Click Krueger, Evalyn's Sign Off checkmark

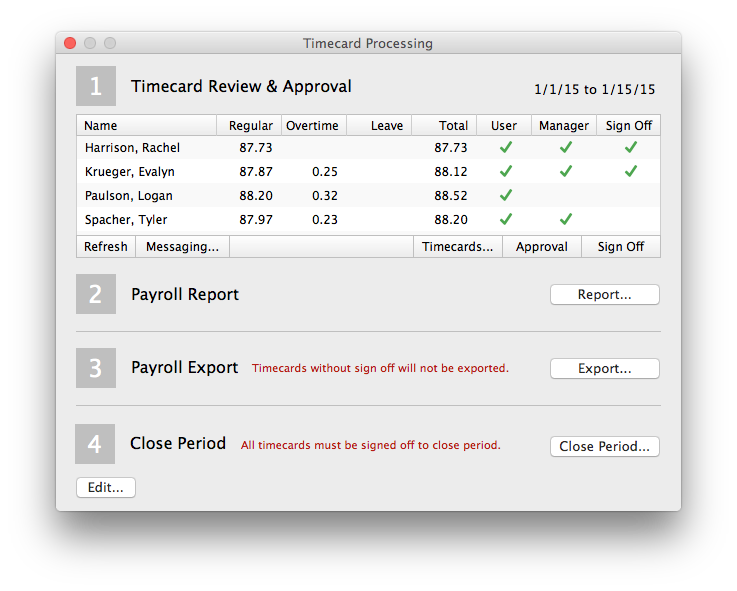[631, 171]
